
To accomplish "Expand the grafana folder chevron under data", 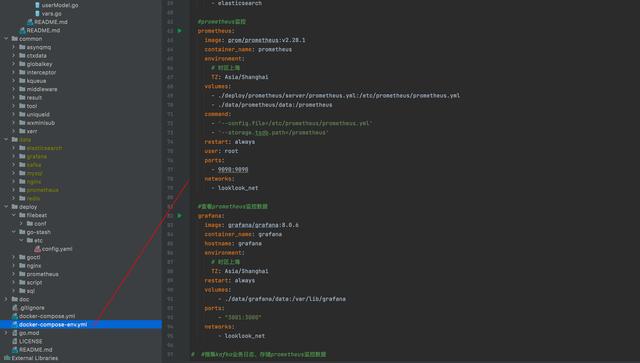I will tap(13, 156).
